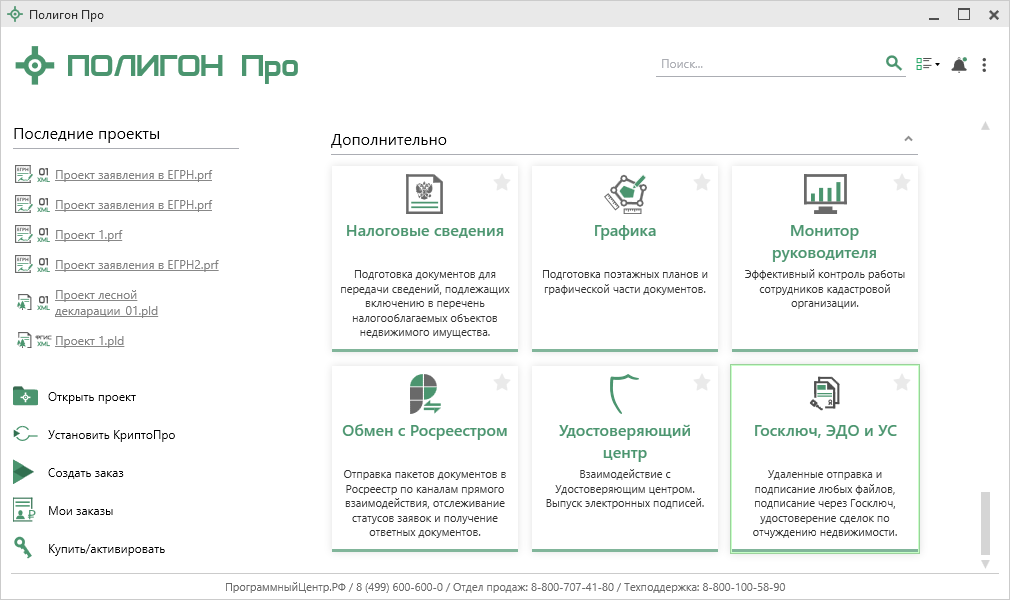1010x600 pixels.
Task: Select Мои заказы in the sidebar
Action: tap(80, 511)
